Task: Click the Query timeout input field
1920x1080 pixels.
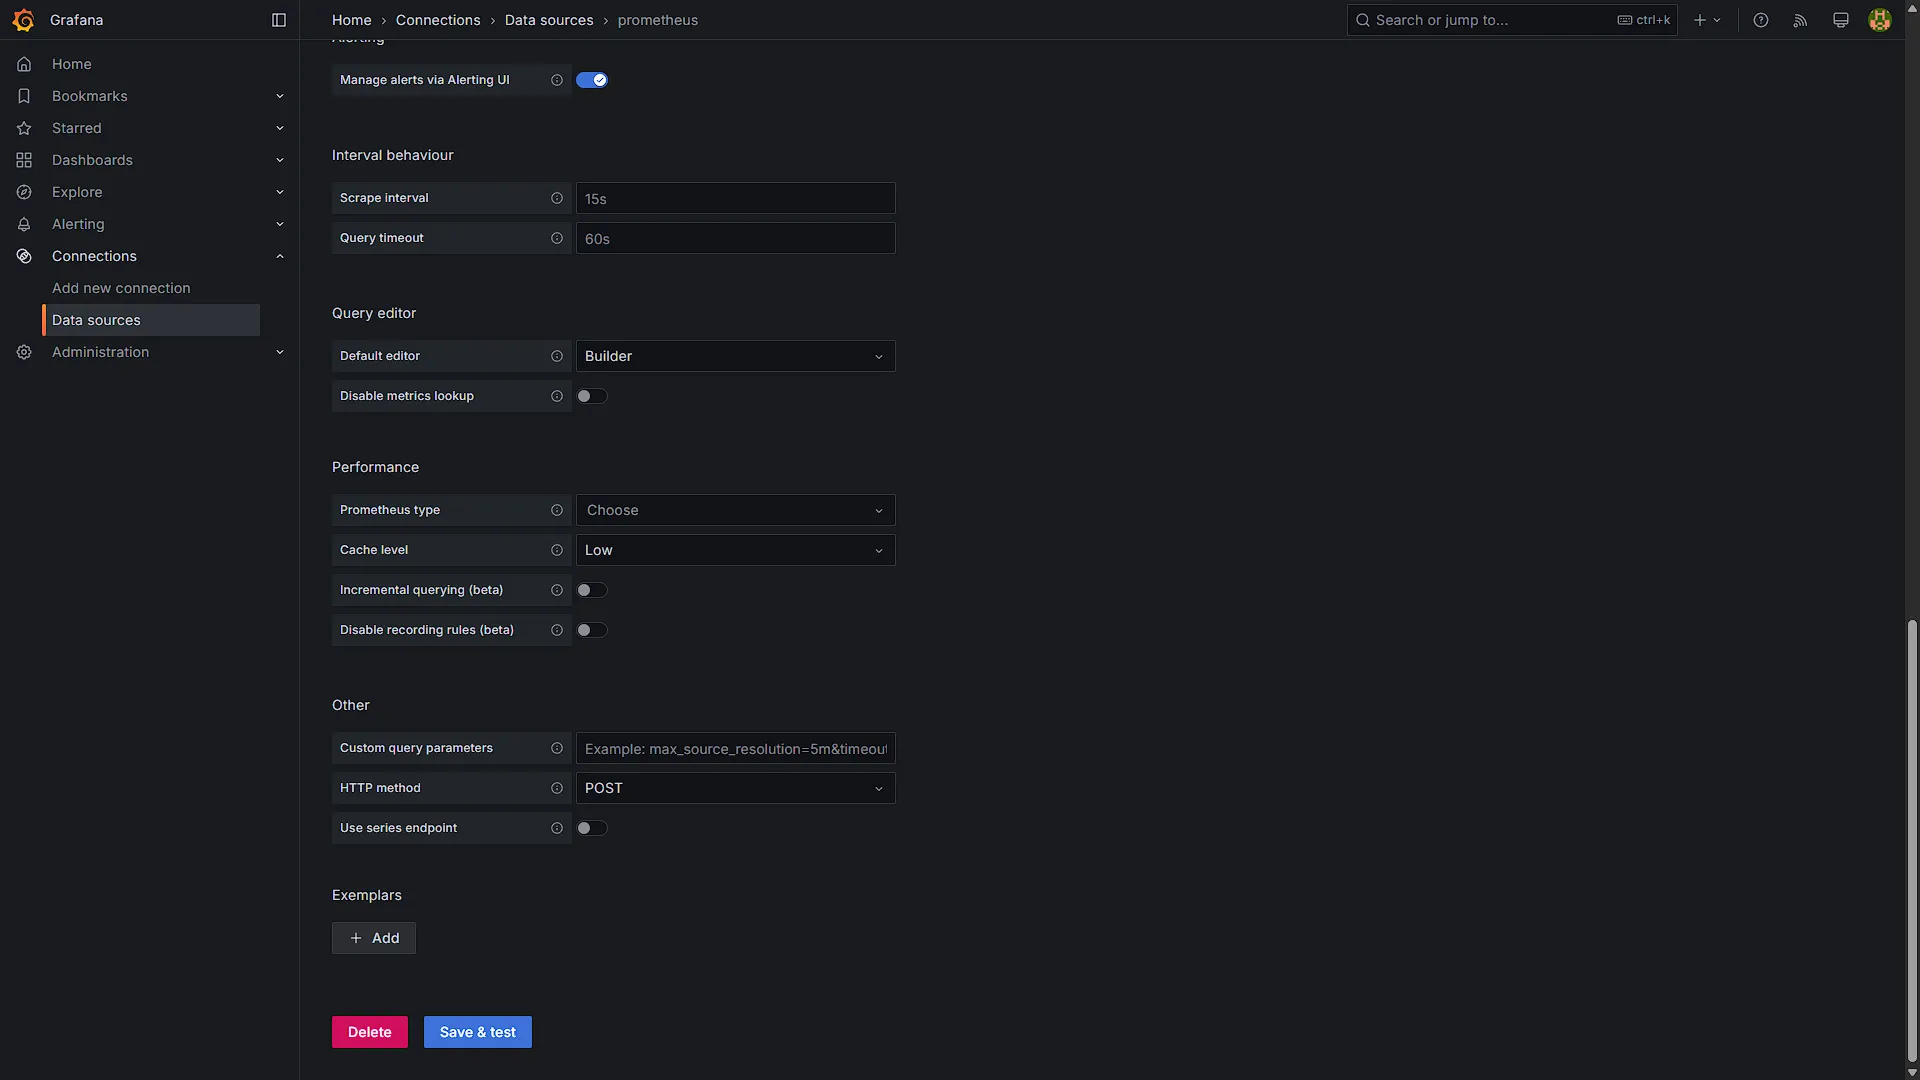Action: point(735,238)
